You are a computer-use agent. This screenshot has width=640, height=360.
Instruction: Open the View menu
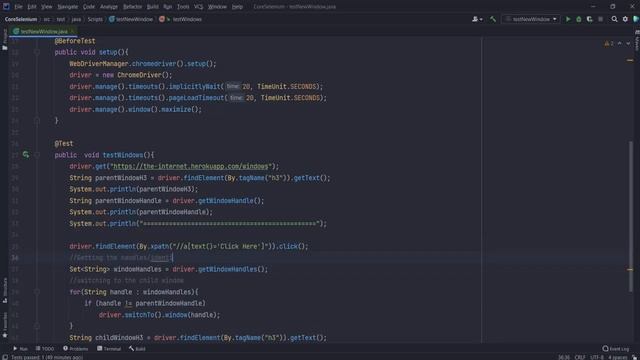point(47,7)
